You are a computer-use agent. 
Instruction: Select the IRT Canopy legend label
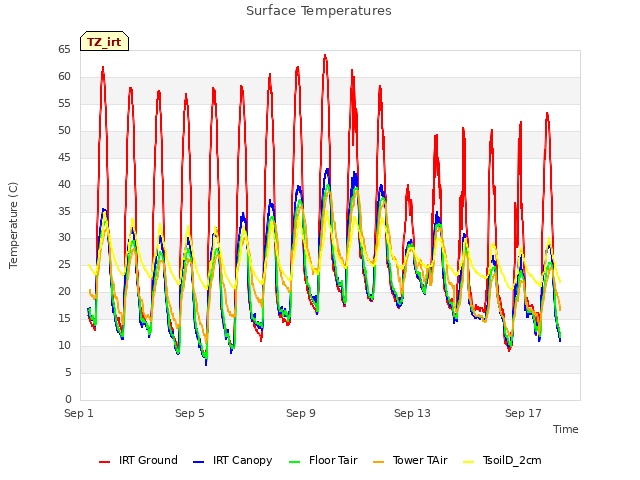point(242,460)
